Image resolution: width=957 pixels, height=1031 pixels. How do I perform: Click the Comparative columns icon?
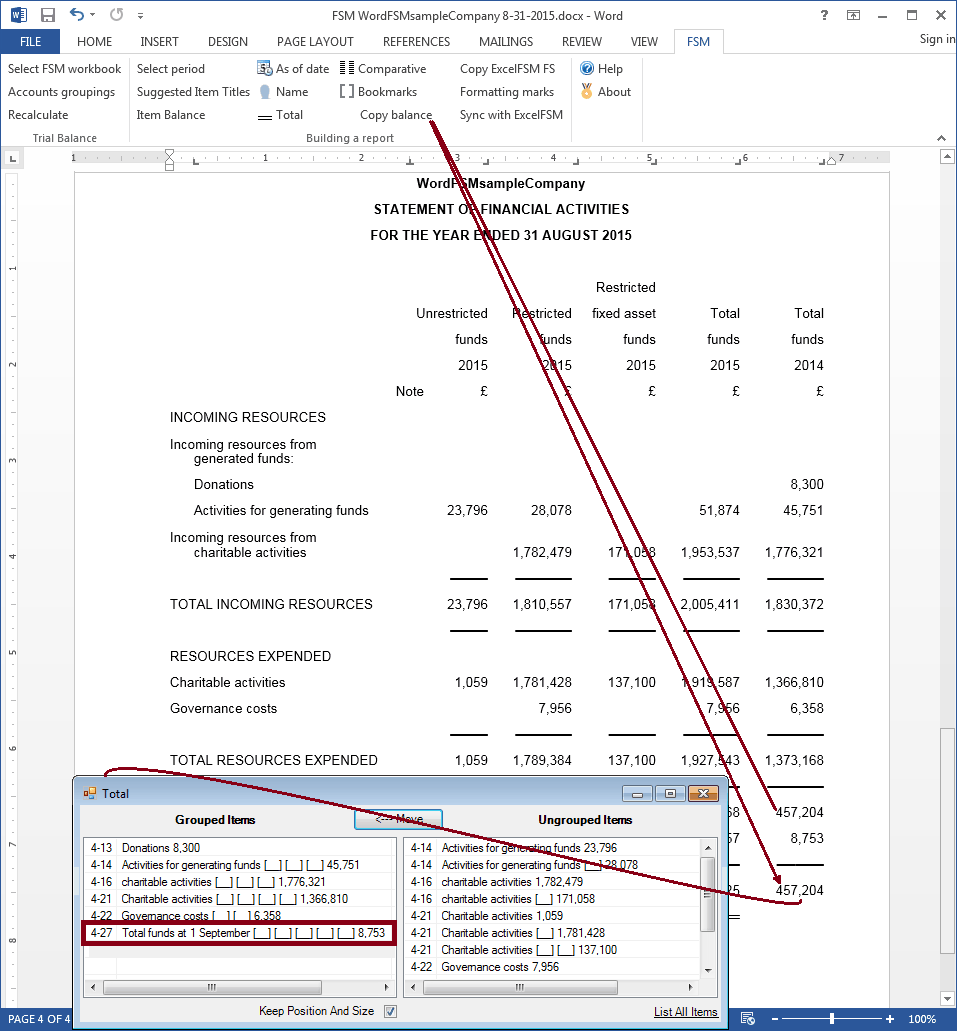[347, 68]
